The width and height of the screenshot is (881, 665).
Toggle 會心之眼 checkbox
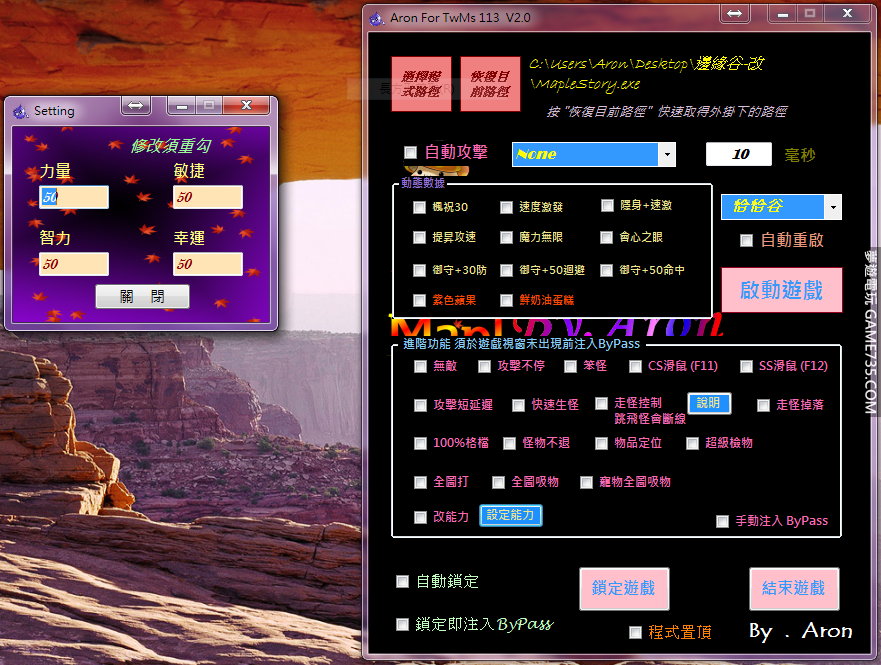606,238
